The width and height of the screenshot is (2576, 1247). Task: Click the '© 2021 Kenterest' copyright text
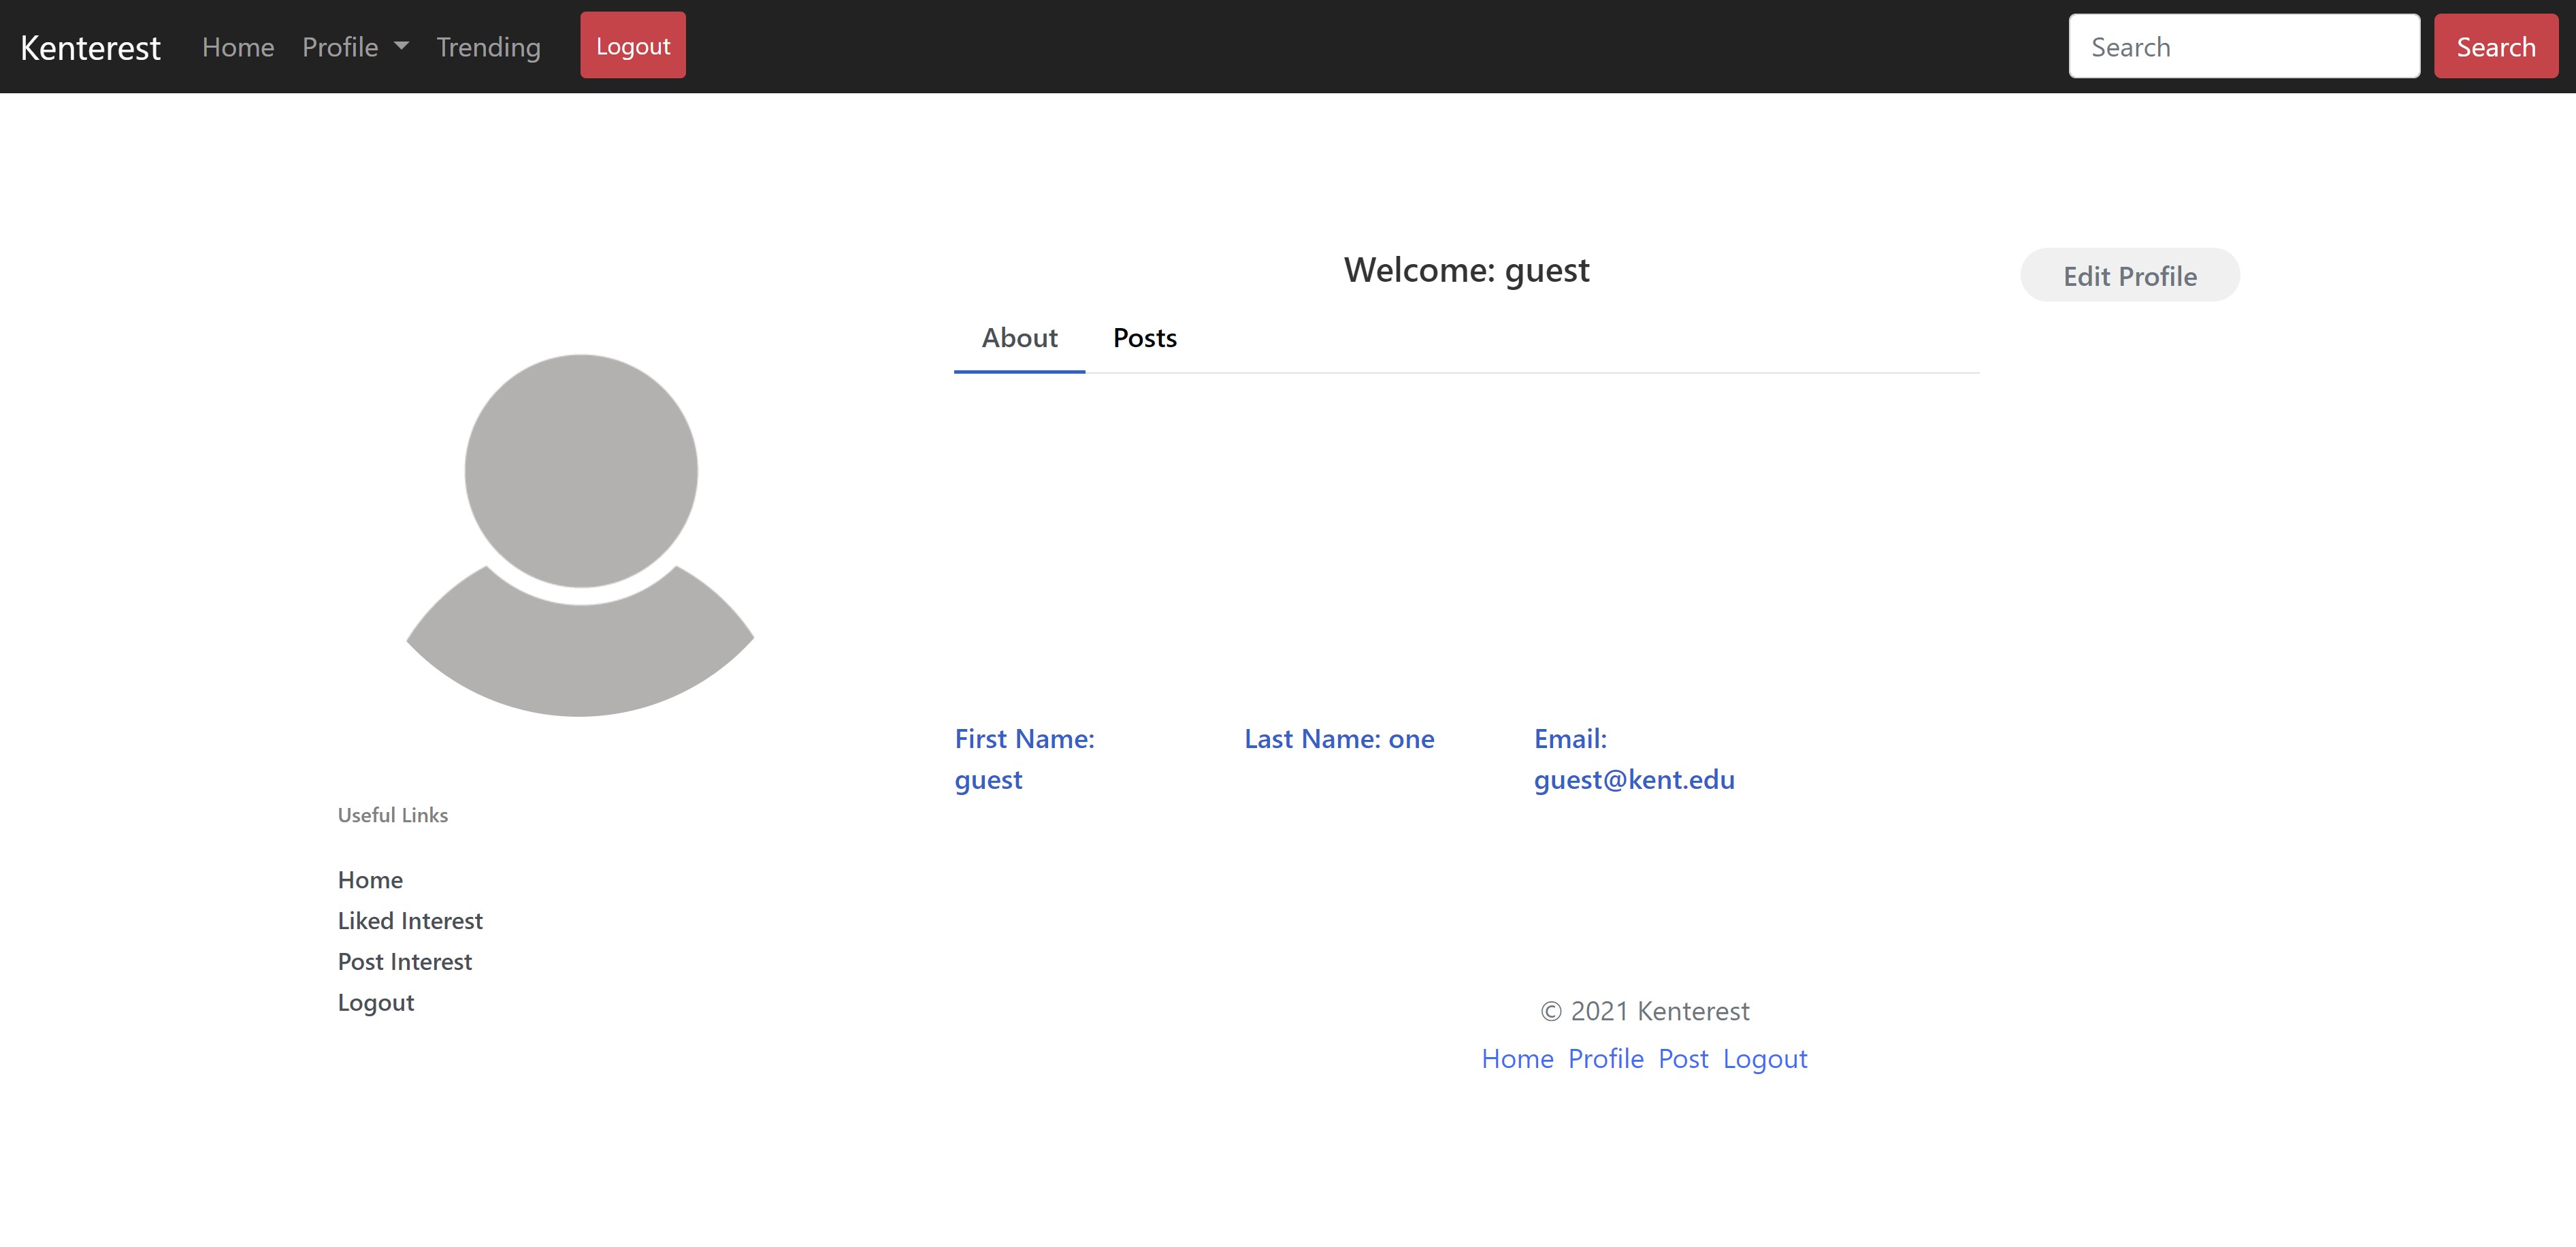[x=1645, y=1012]
